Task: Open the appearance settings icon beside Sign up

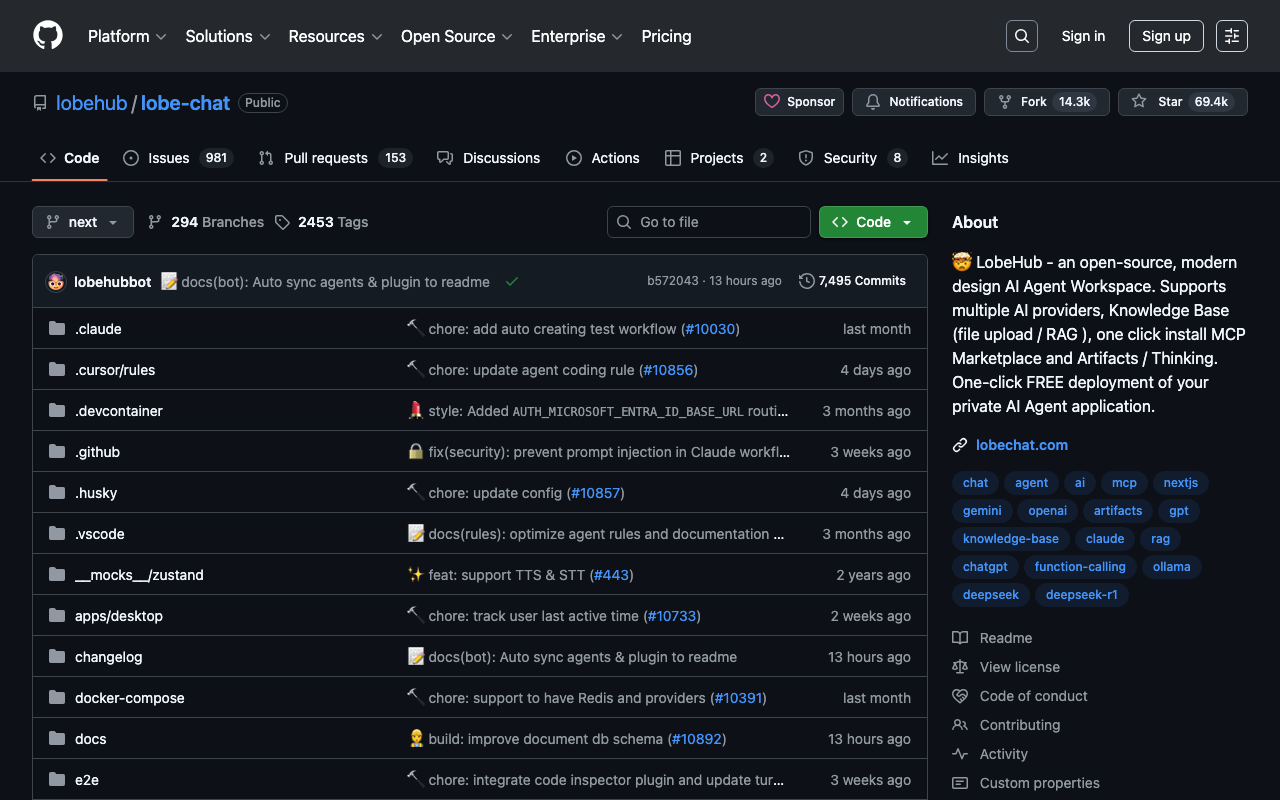Action: coord(1231,36)
